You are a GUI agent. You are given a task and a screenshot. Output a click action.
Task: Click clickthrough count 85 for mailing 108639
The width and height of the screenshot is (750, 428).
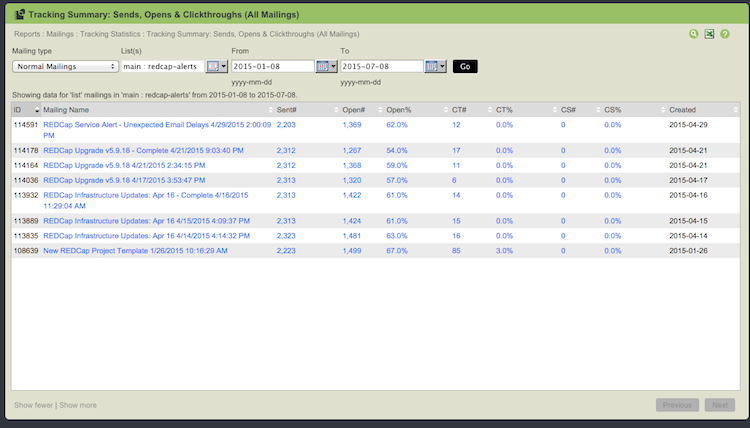456,251
